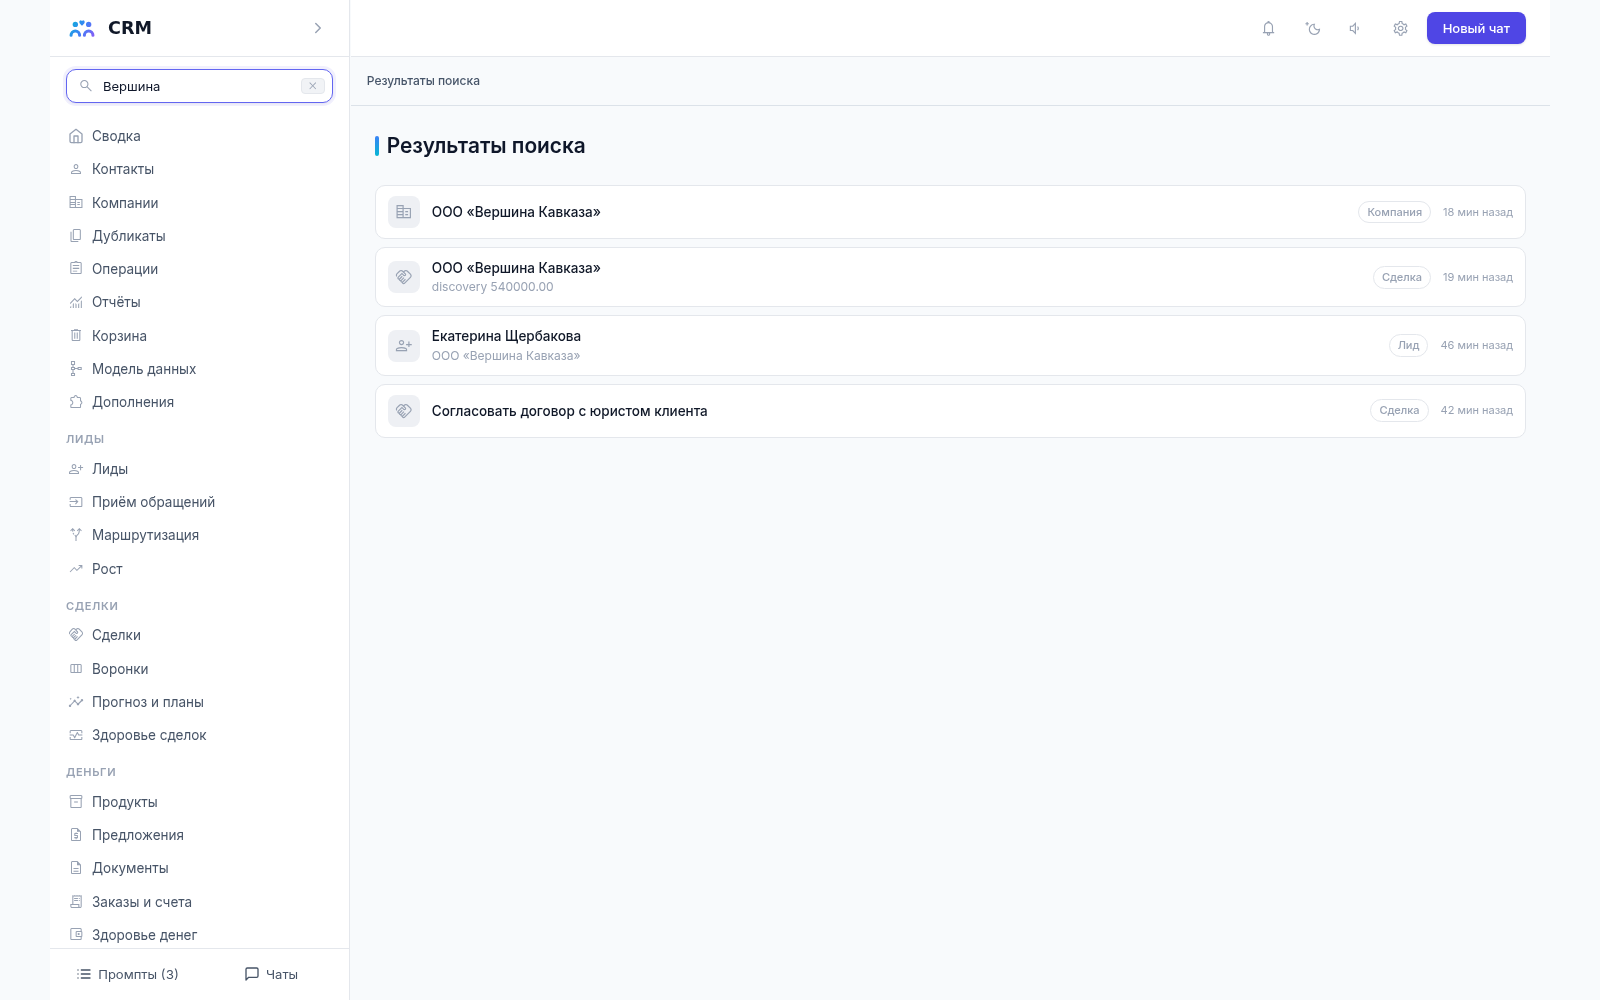Open Приём обращений inbox icon
The width and height of the screenshot is (1600, 1000).
point(76,502)
